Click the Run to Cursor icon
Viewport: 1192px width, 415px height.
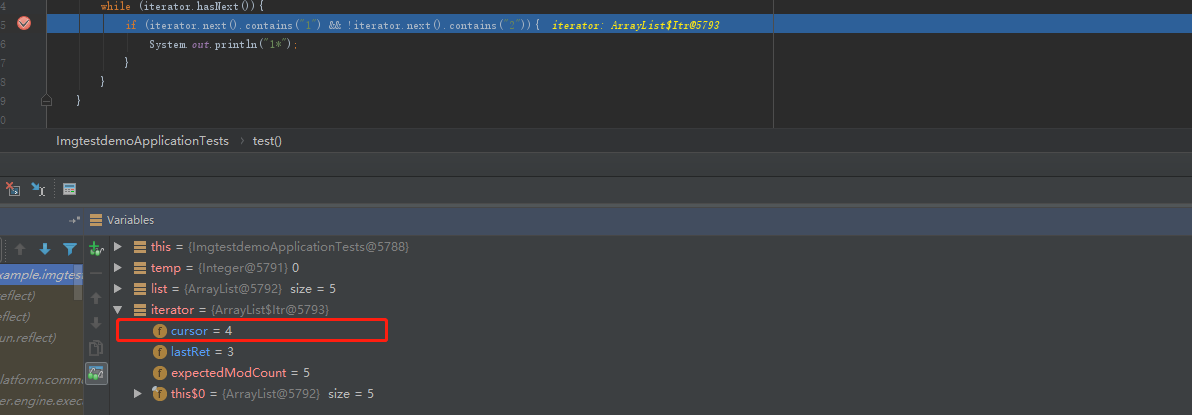pyautogui.click(x=38, y=188)
